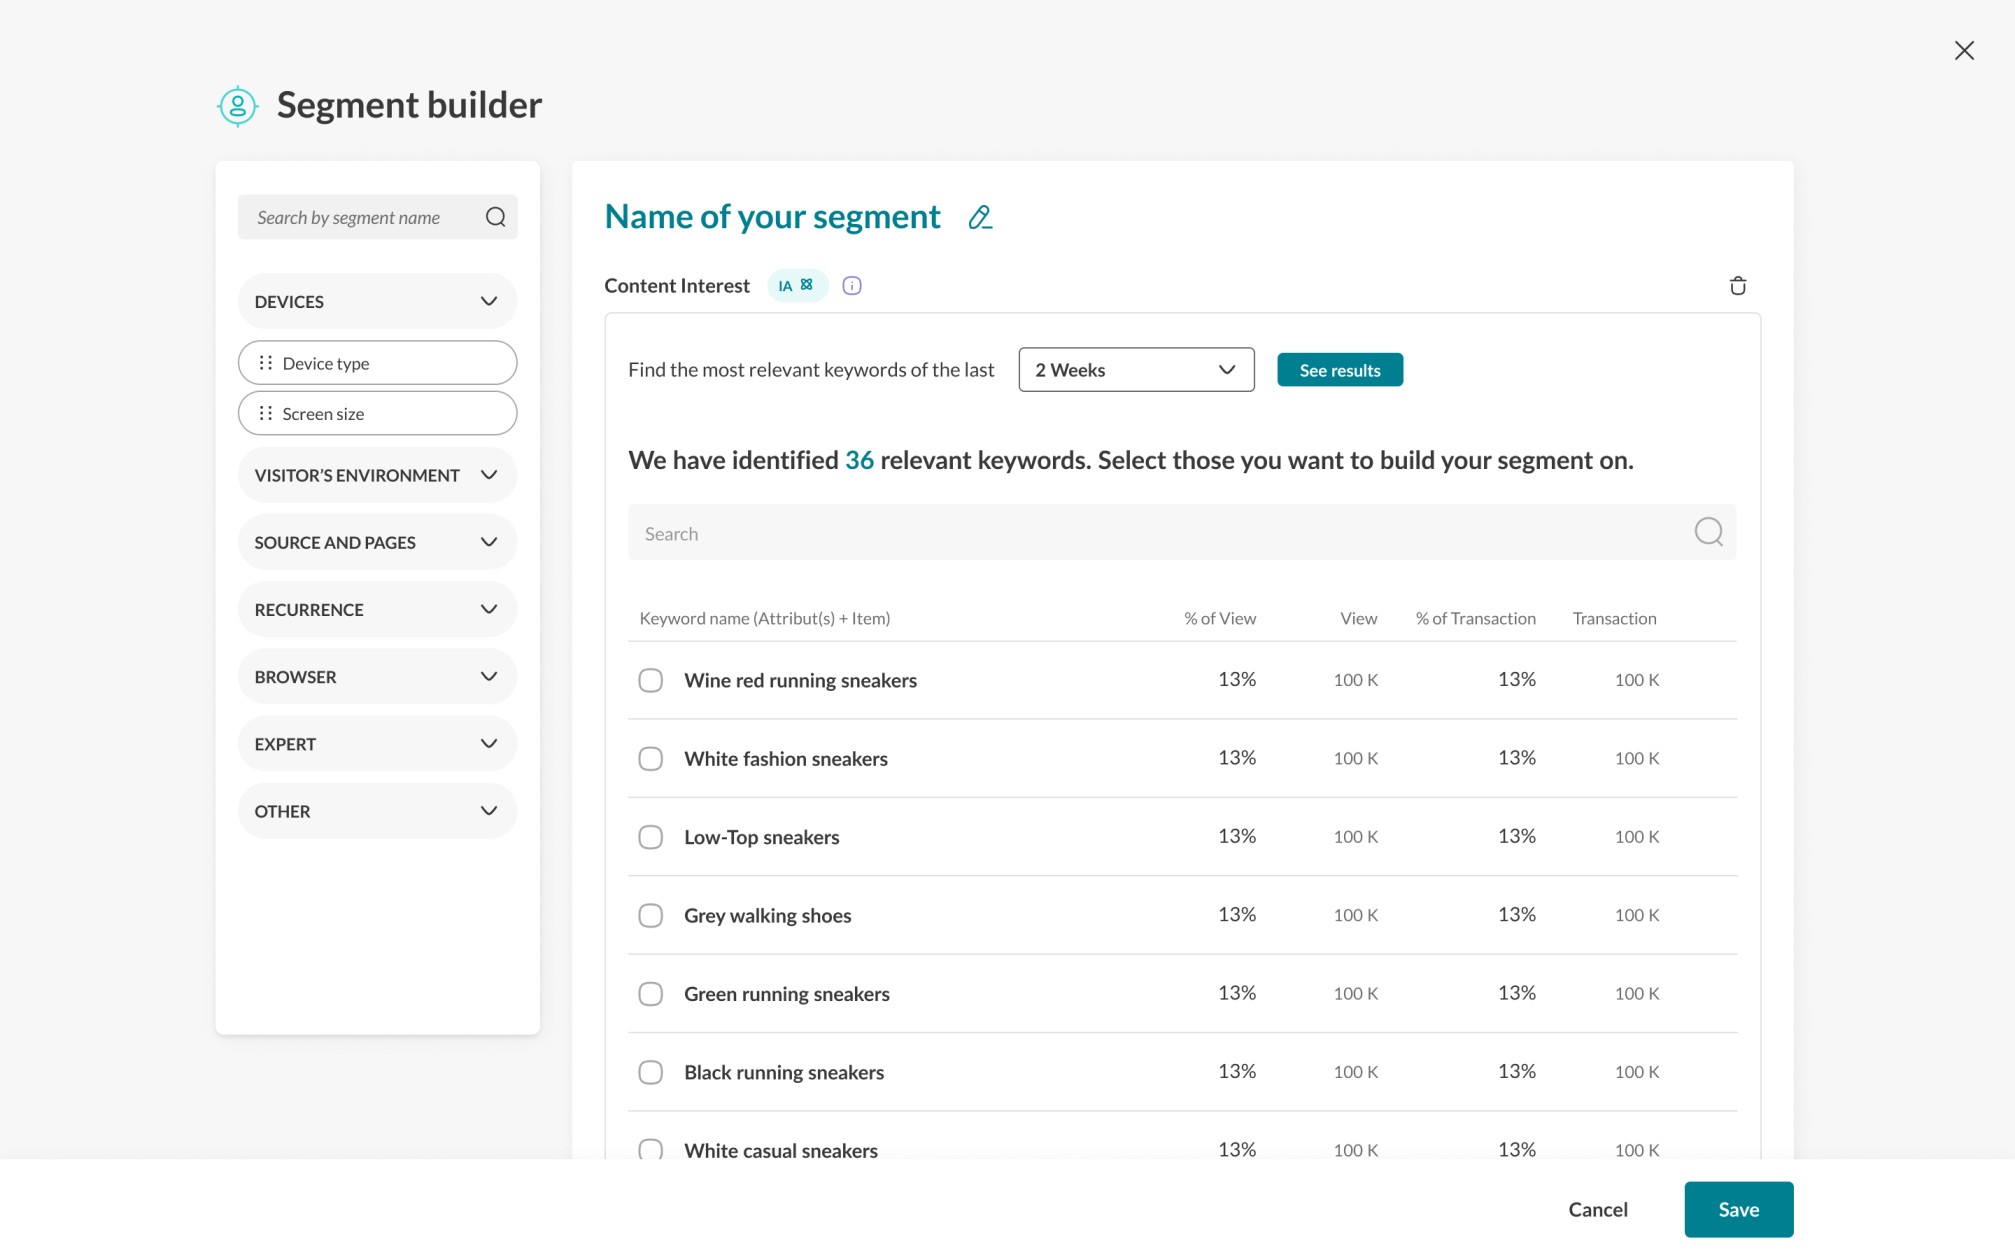Click the Segment builder target logo icon
Image resolution: width=2015 pixels, height=1260 pixels.
(238, 105)
